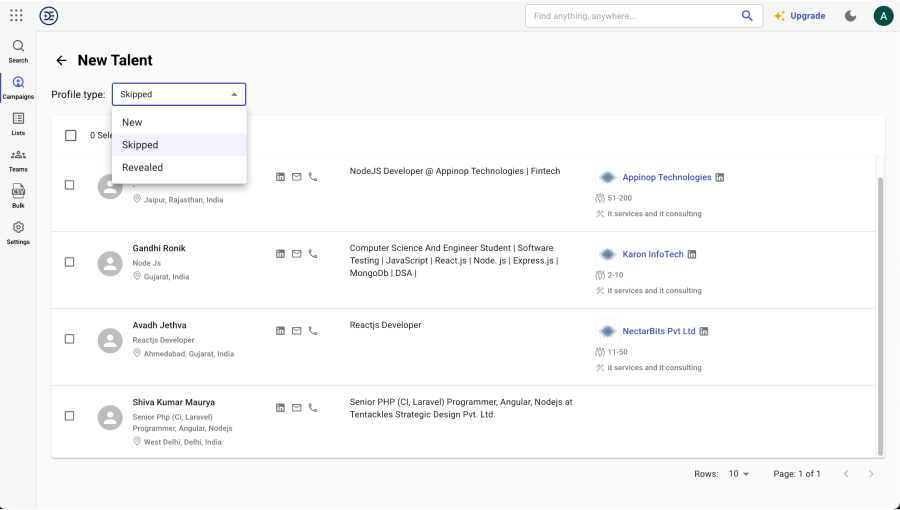Open Search in the sidebar
The image size is (900, 510).
(x=18, y=51)
